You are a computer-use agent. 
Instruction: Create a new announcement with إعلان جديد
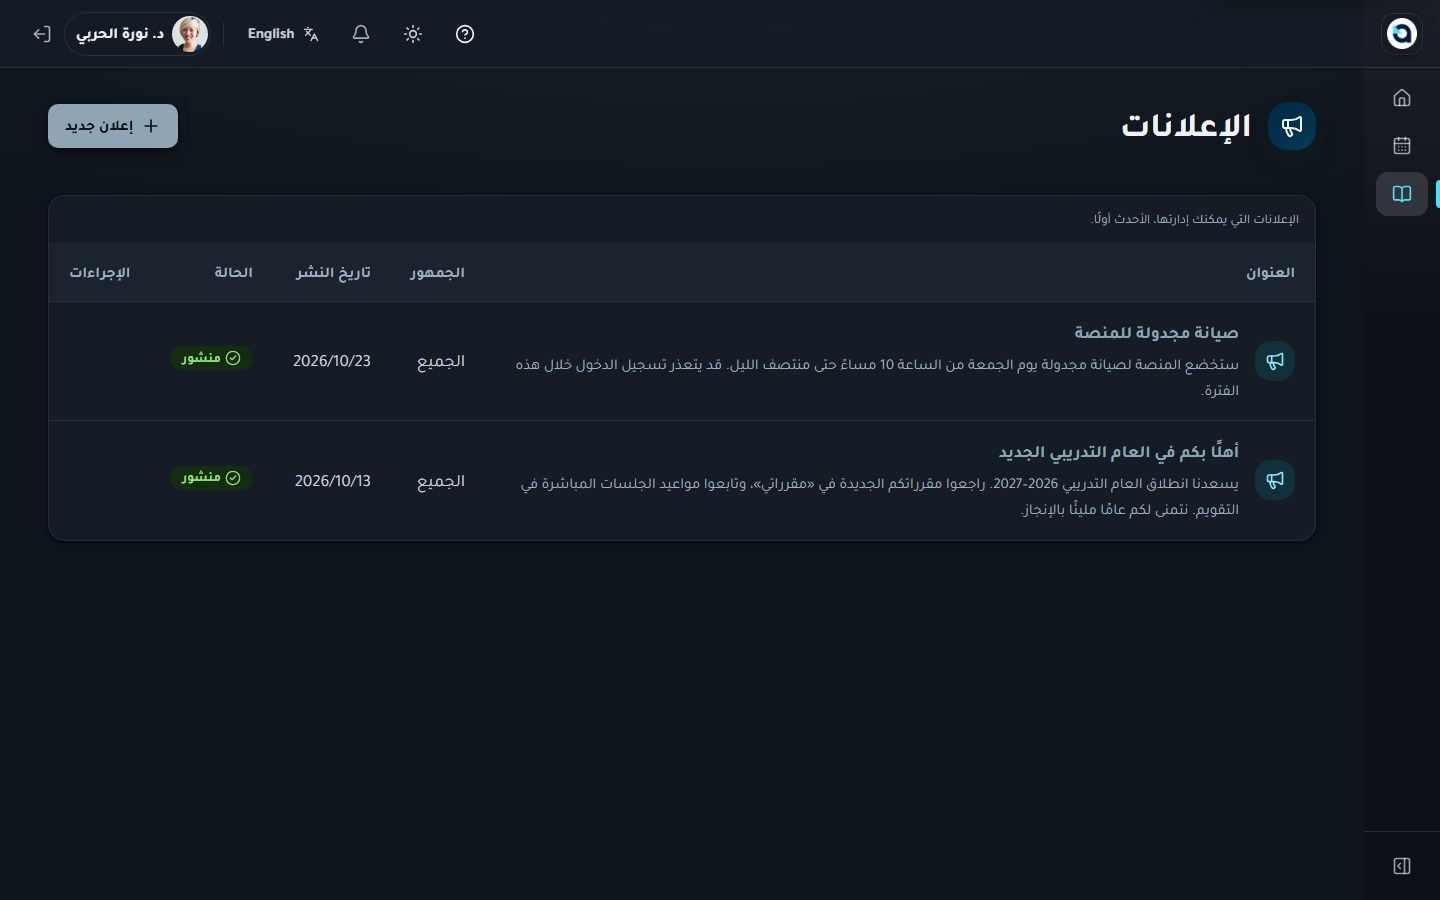coord(113,126)
